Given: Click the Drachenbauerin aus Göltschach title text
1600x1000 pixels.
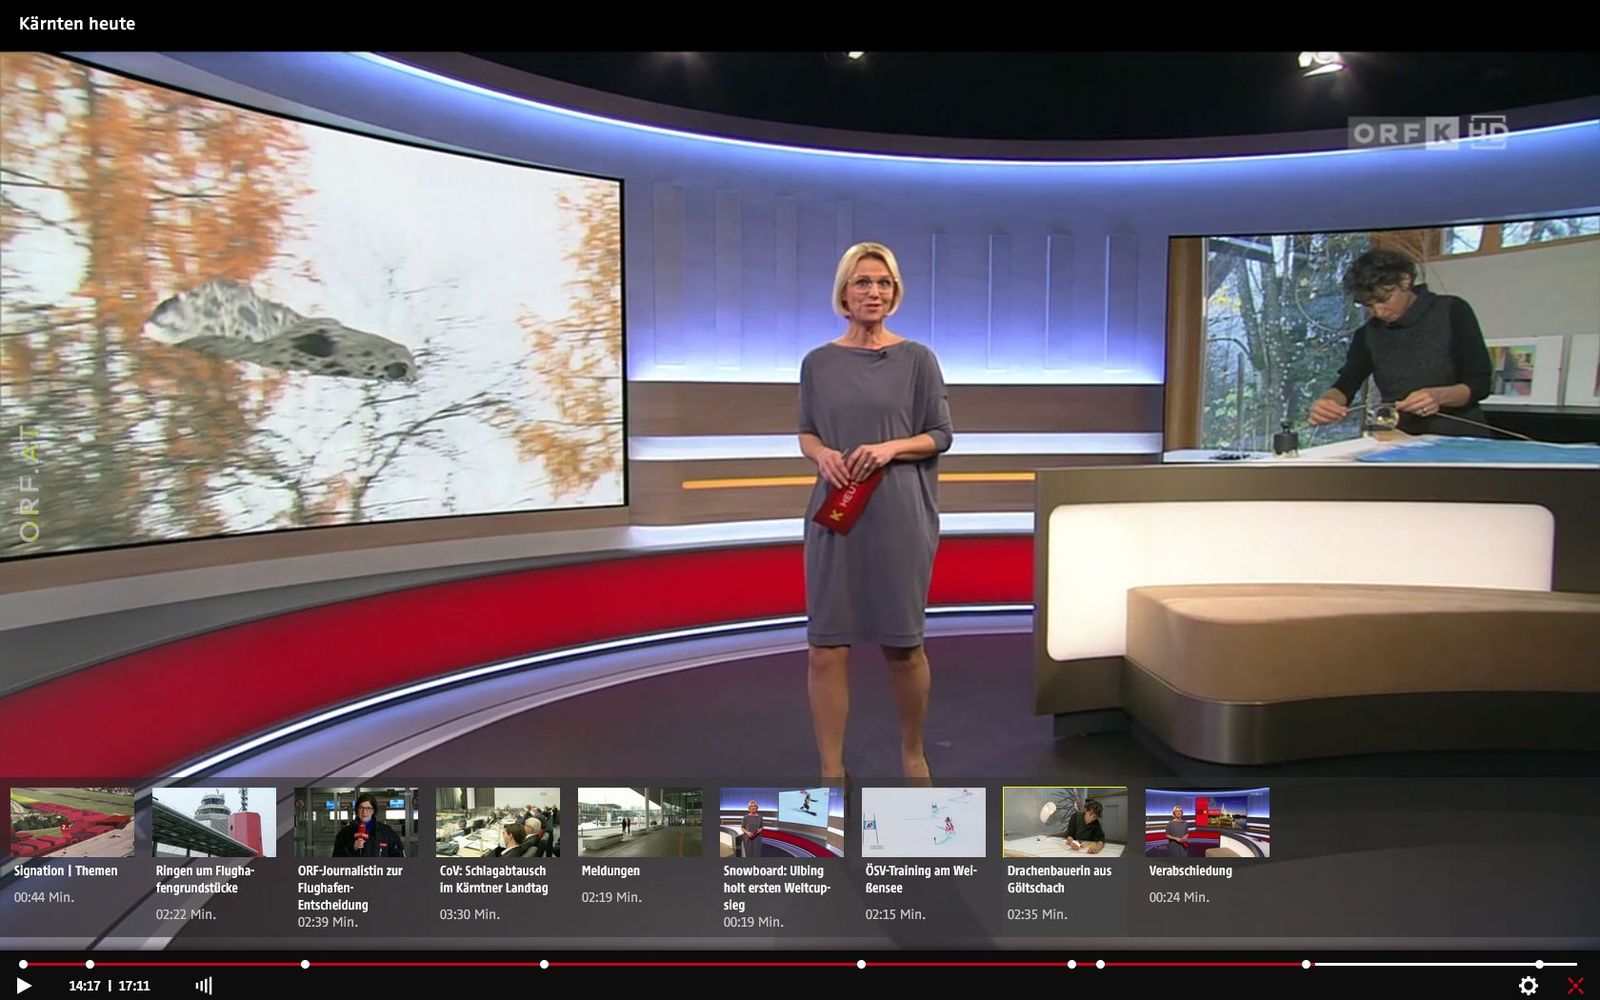Looking at the screenshot, I should pyautogui.click(x=1059, y=879).
